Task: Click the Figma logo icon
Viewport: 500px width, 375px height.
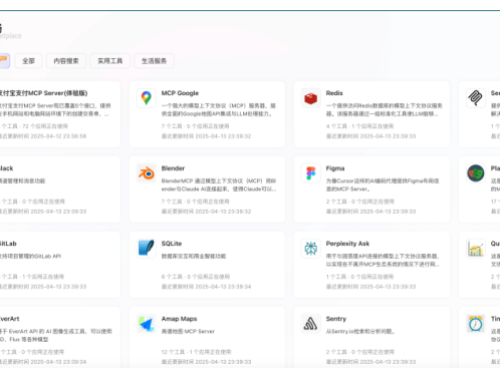Action: click(x=311, y=173)
